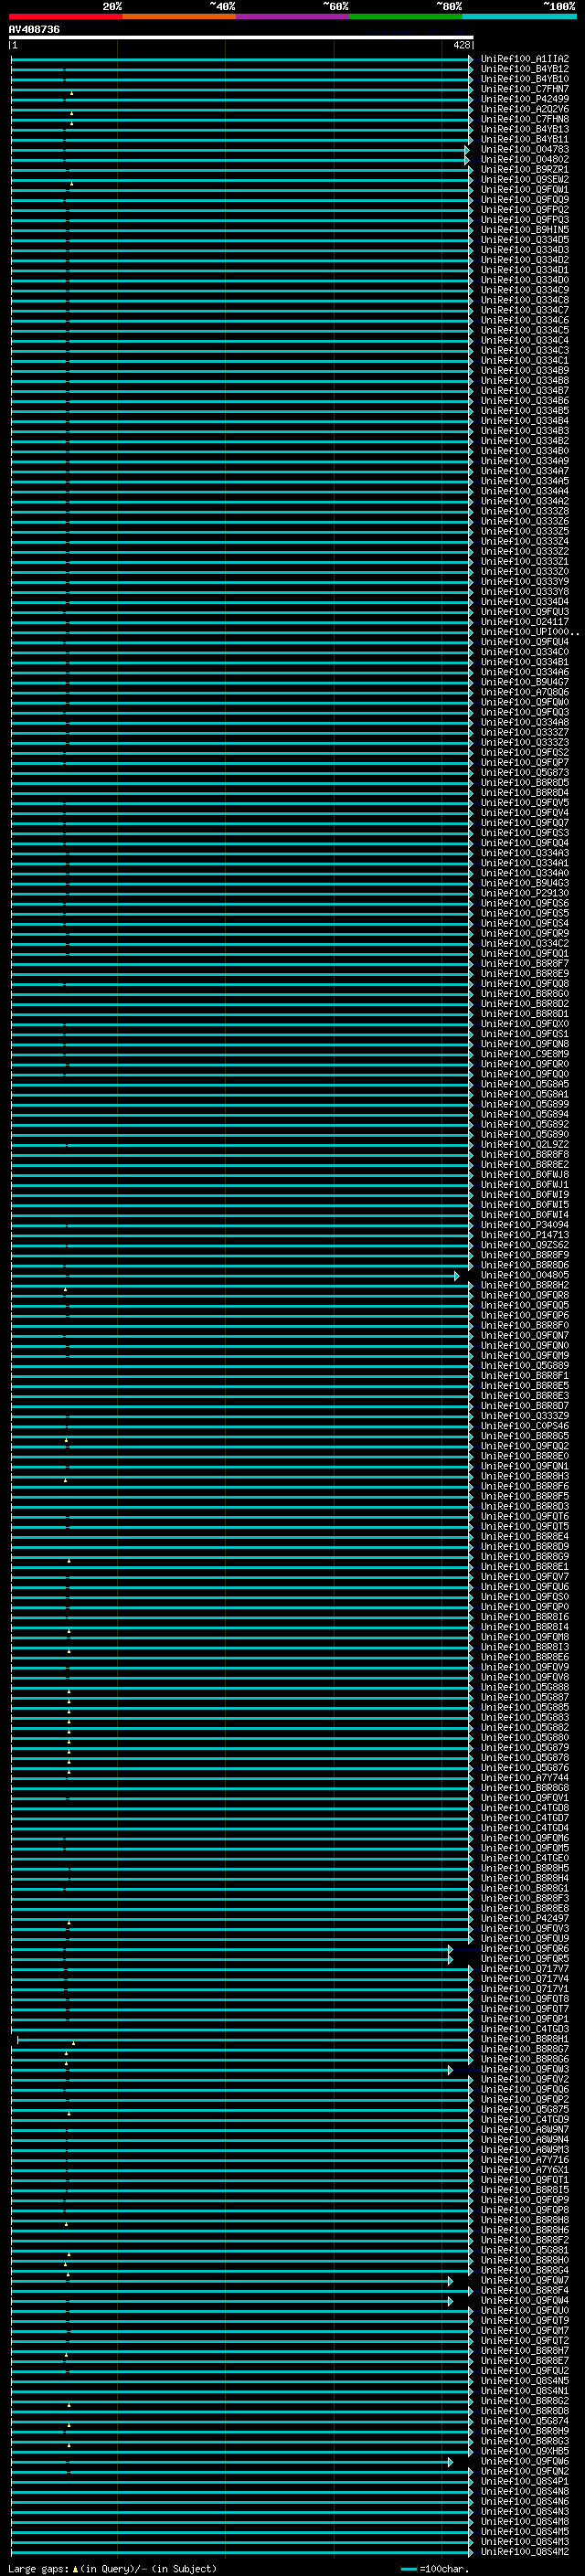The height and width of the screenshot is (2576, 585).
Task: Select the last hit UniRef100_Q8S4M2
Action: (x=525, y=2551)
